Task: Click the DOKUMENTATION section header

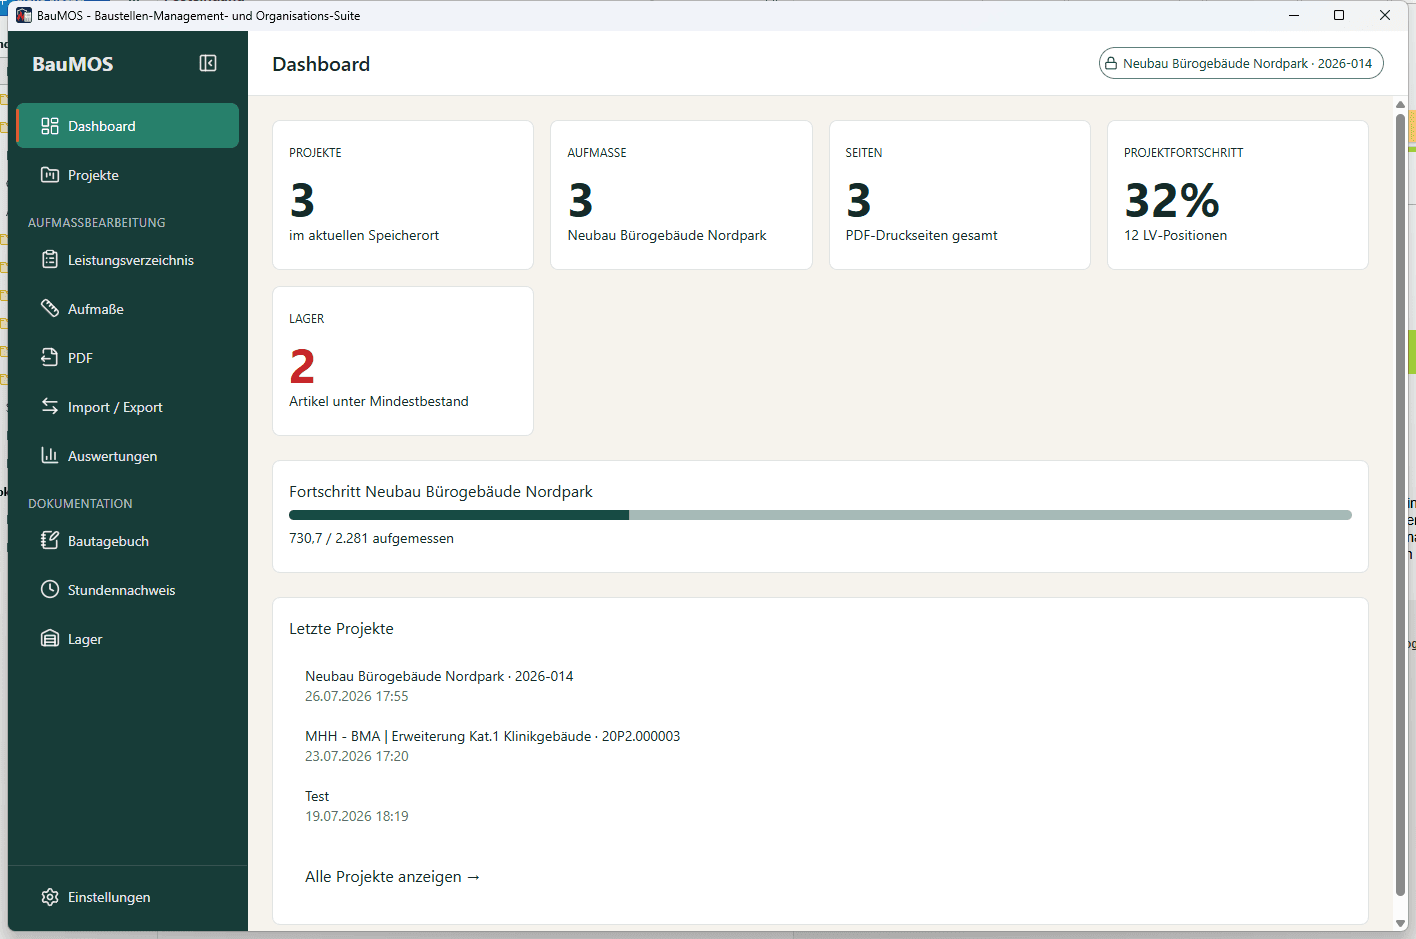Action: point(80,504)
